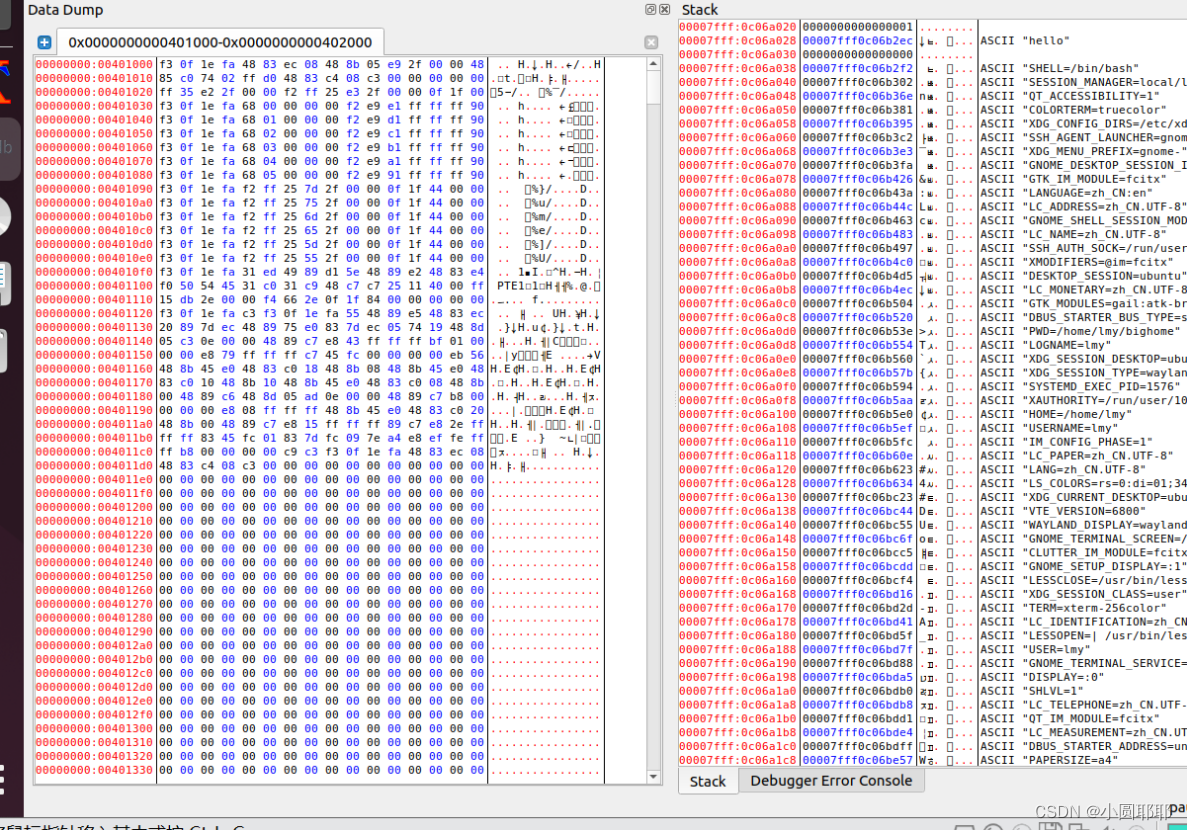Select dump address 00000000:00401090
The width and height of the screenshot is (1187, 830).
coord(94,189)
